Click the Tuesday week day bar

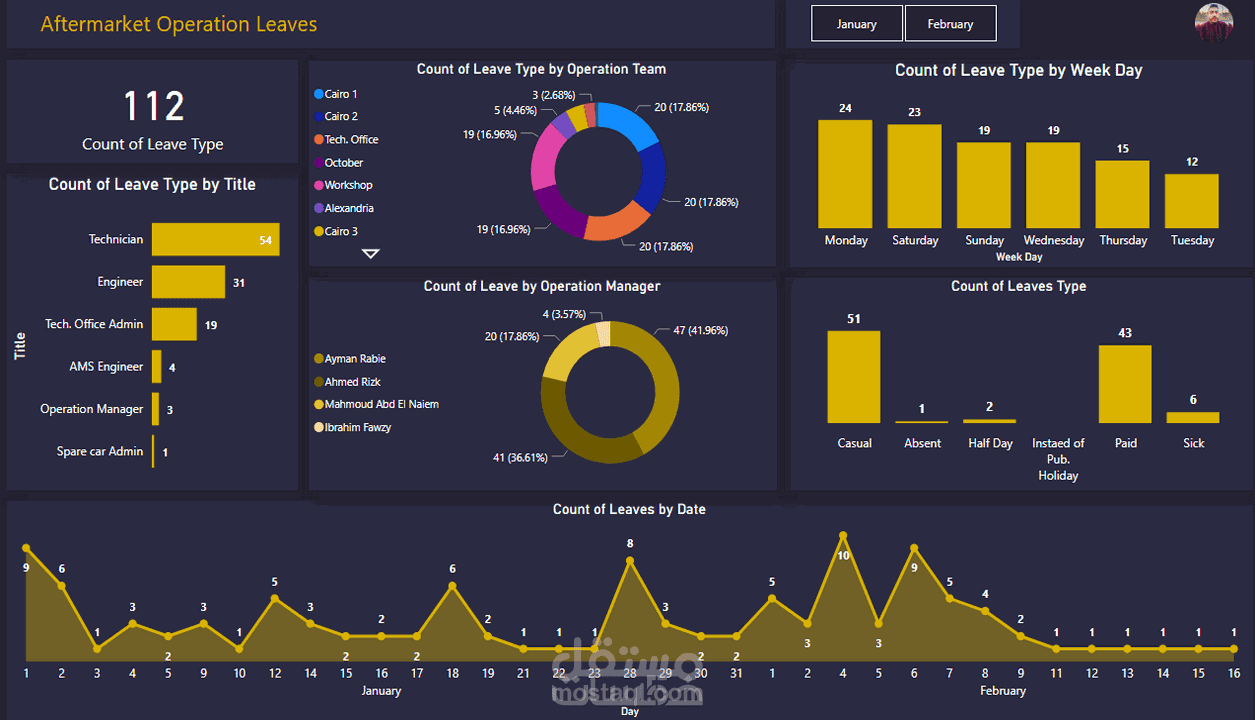coord(1191,201)
